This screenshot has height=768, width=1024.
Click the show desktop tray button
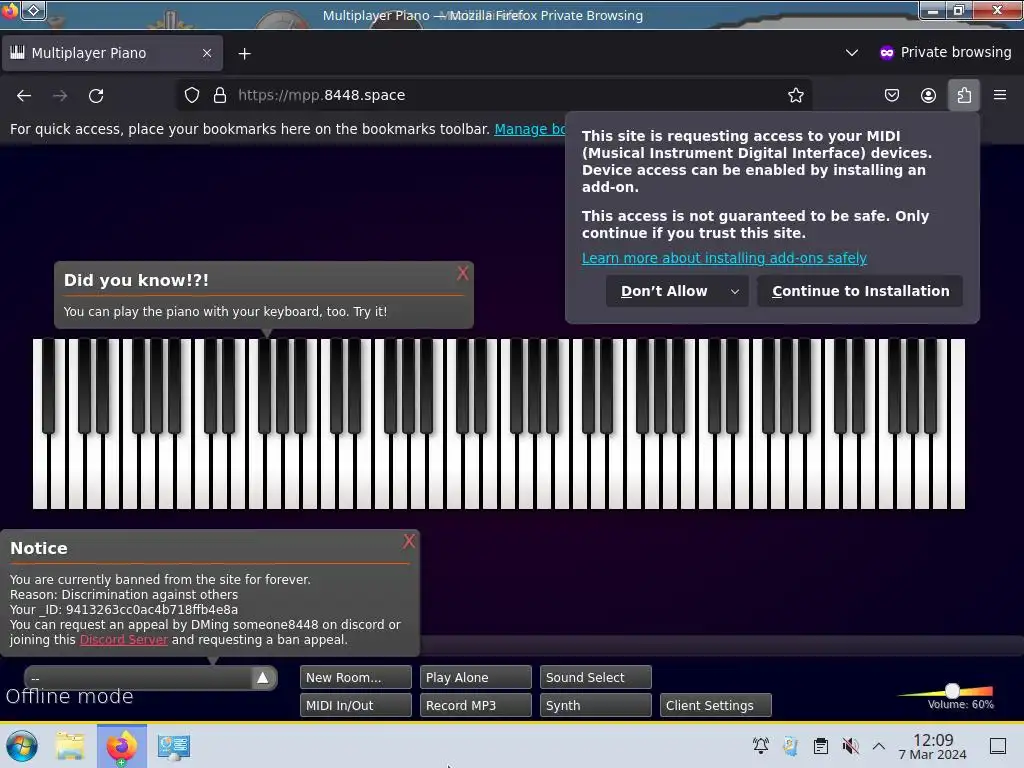point(998,746)
